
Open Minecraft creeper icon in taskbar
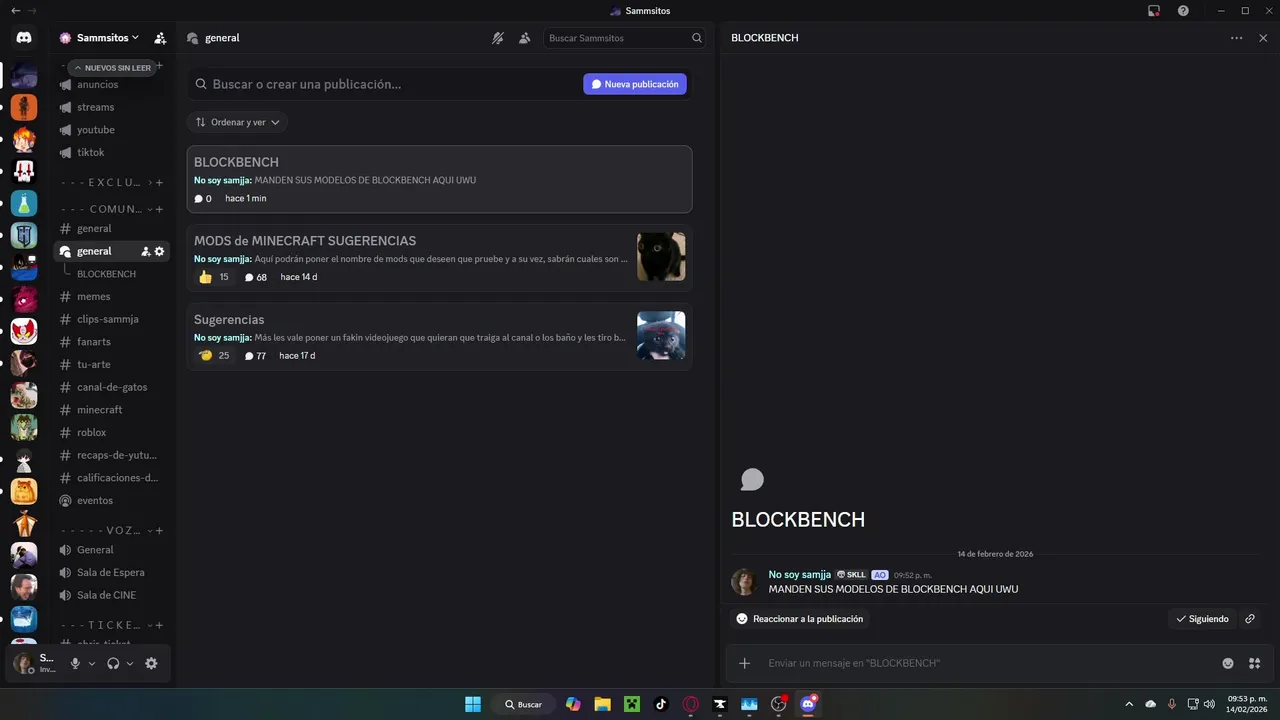coord(631,704)
